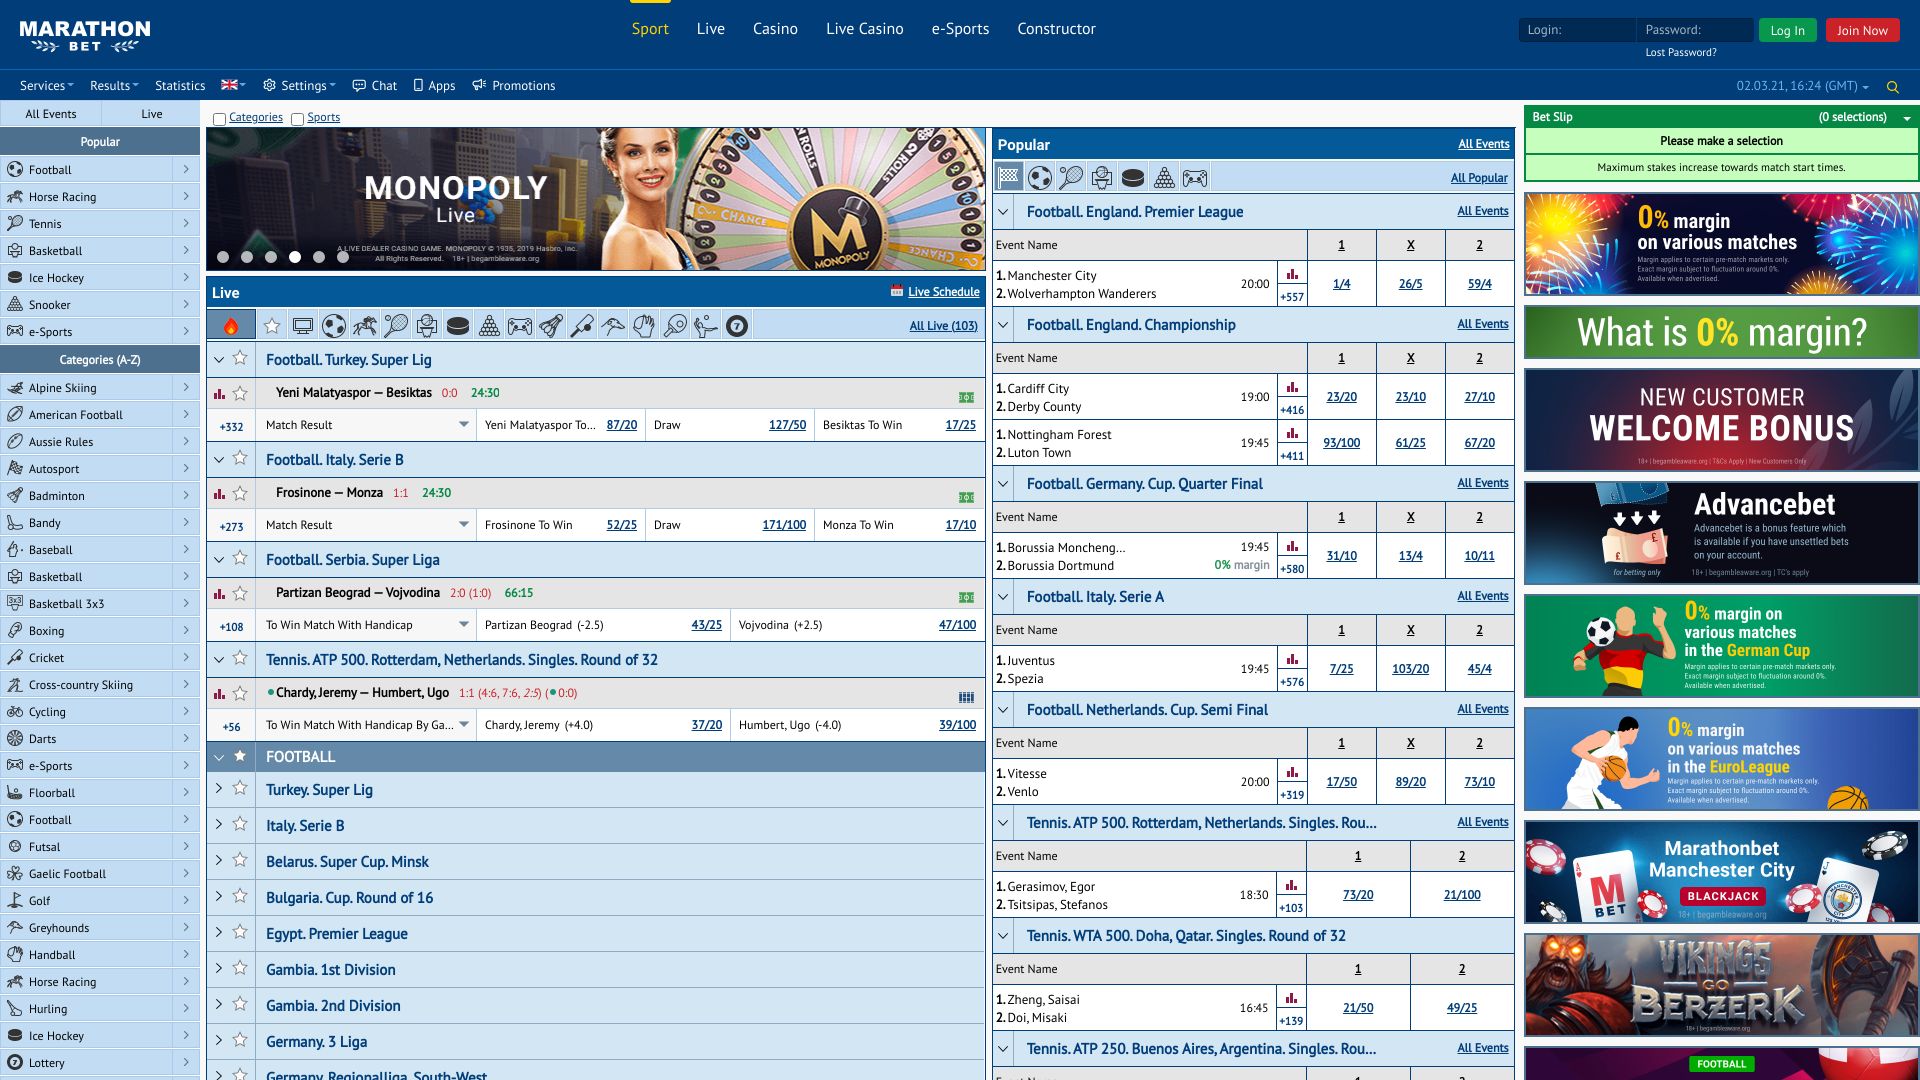1920x1080 pixels.
Task: Open the Statistics menu item
Action: [180, 85]
